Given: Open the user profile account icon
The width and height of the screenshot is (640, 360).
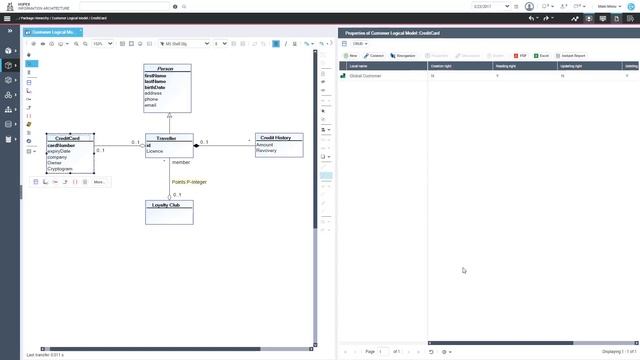Looking at the screenshot, I should tap(529, 7).
